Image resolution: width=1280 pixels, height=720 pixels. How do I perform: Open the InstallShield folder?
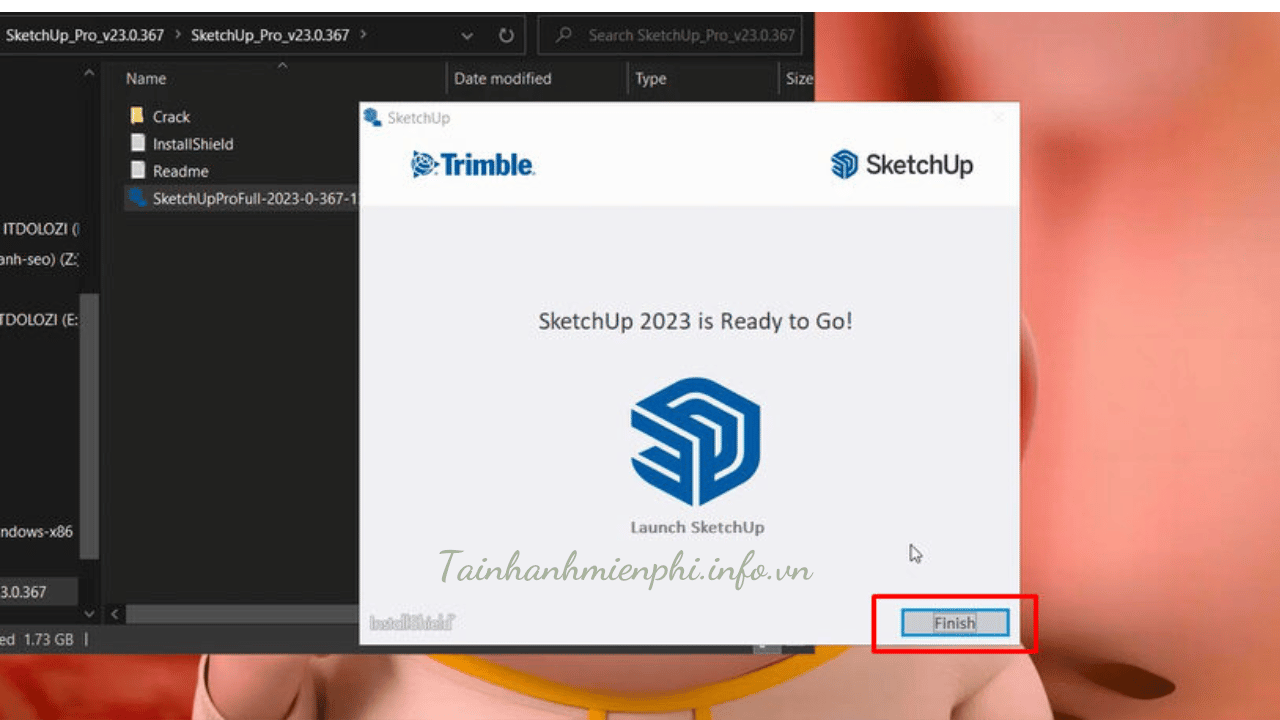[x=192, y=144]
